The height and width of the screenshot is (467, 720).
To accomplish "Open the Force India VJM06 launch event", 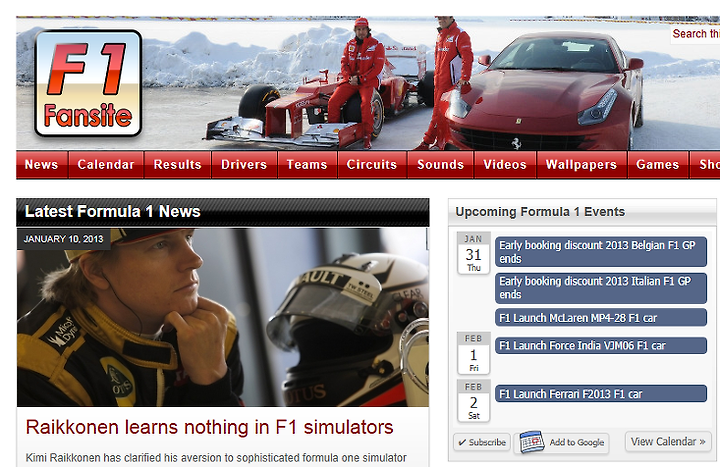I will [601, 345].
